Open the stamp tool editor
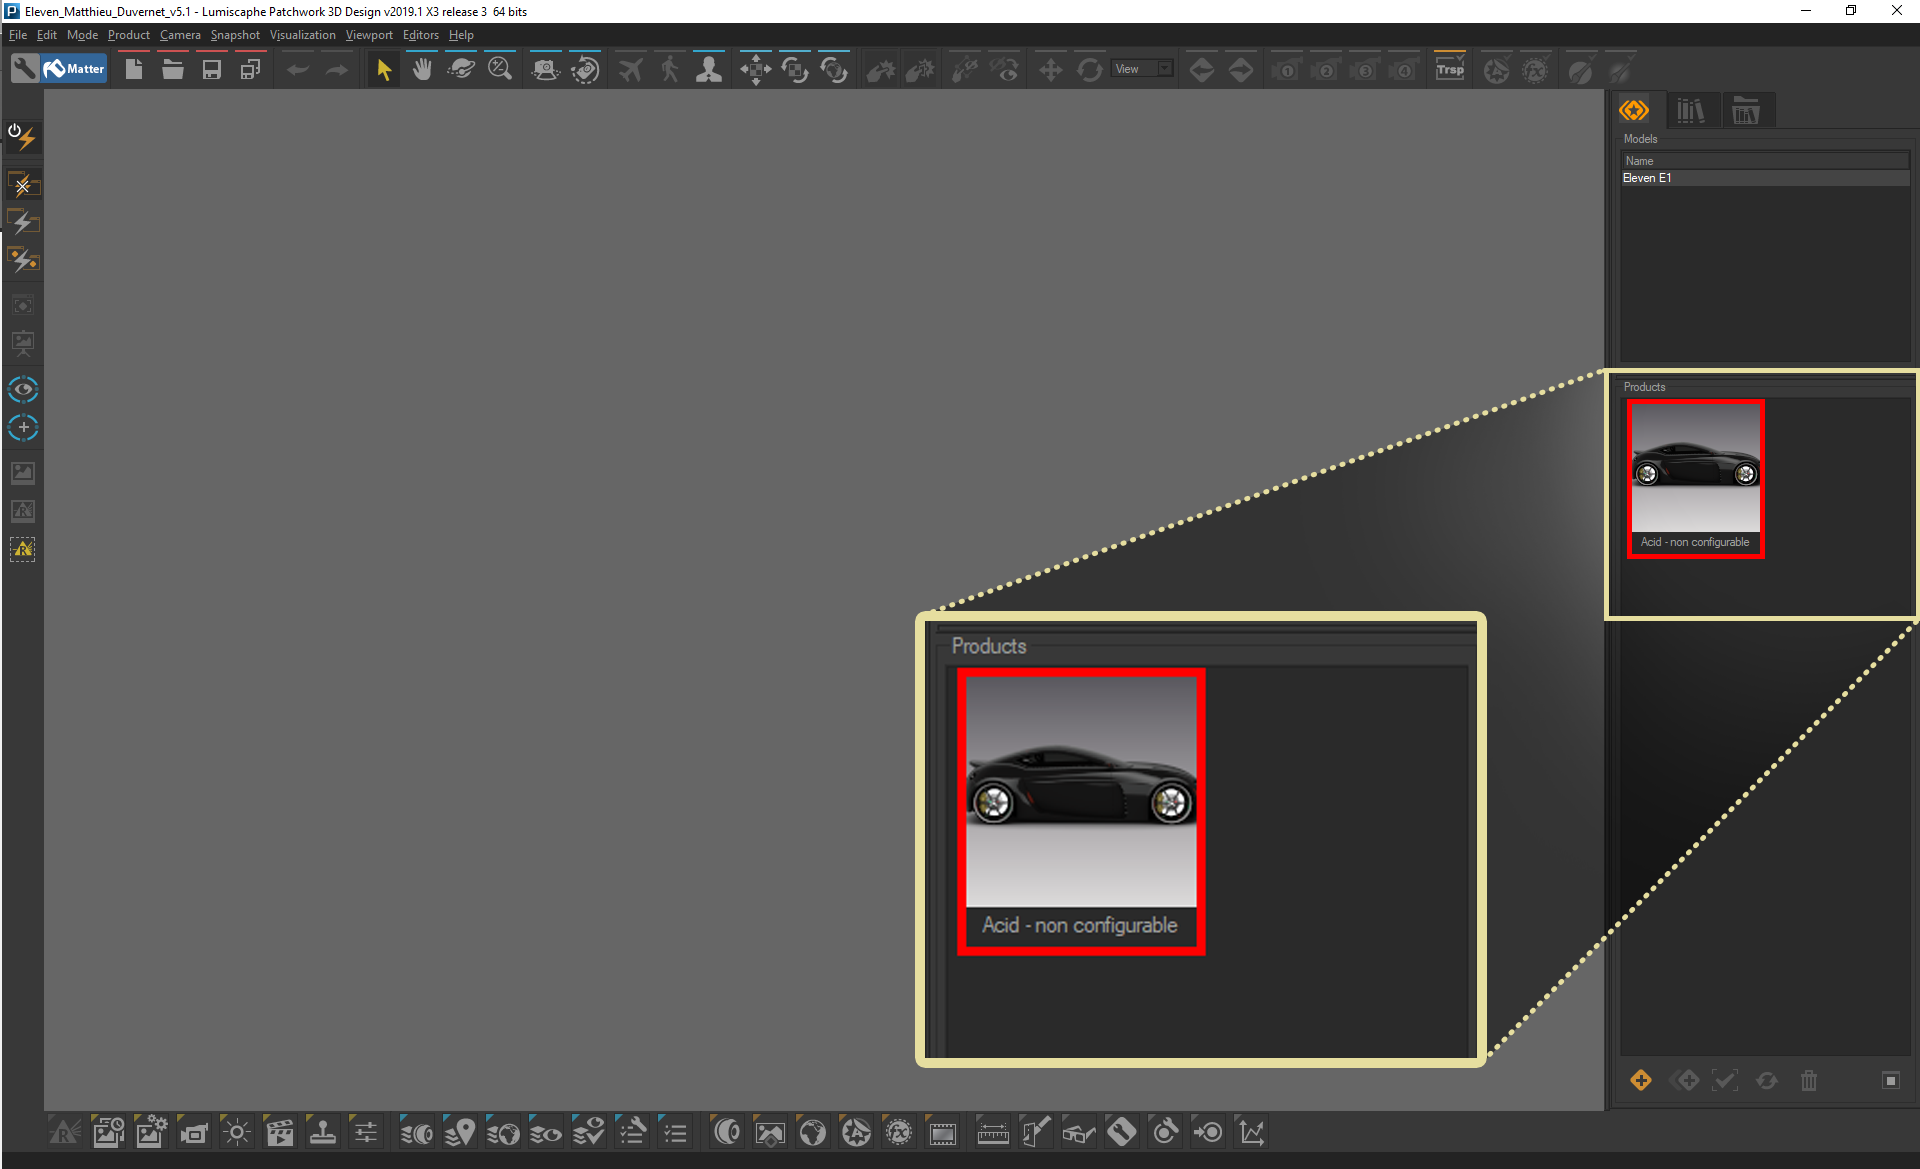Viewport: 1920px width, 1169px height. [x=323, y=1132]
